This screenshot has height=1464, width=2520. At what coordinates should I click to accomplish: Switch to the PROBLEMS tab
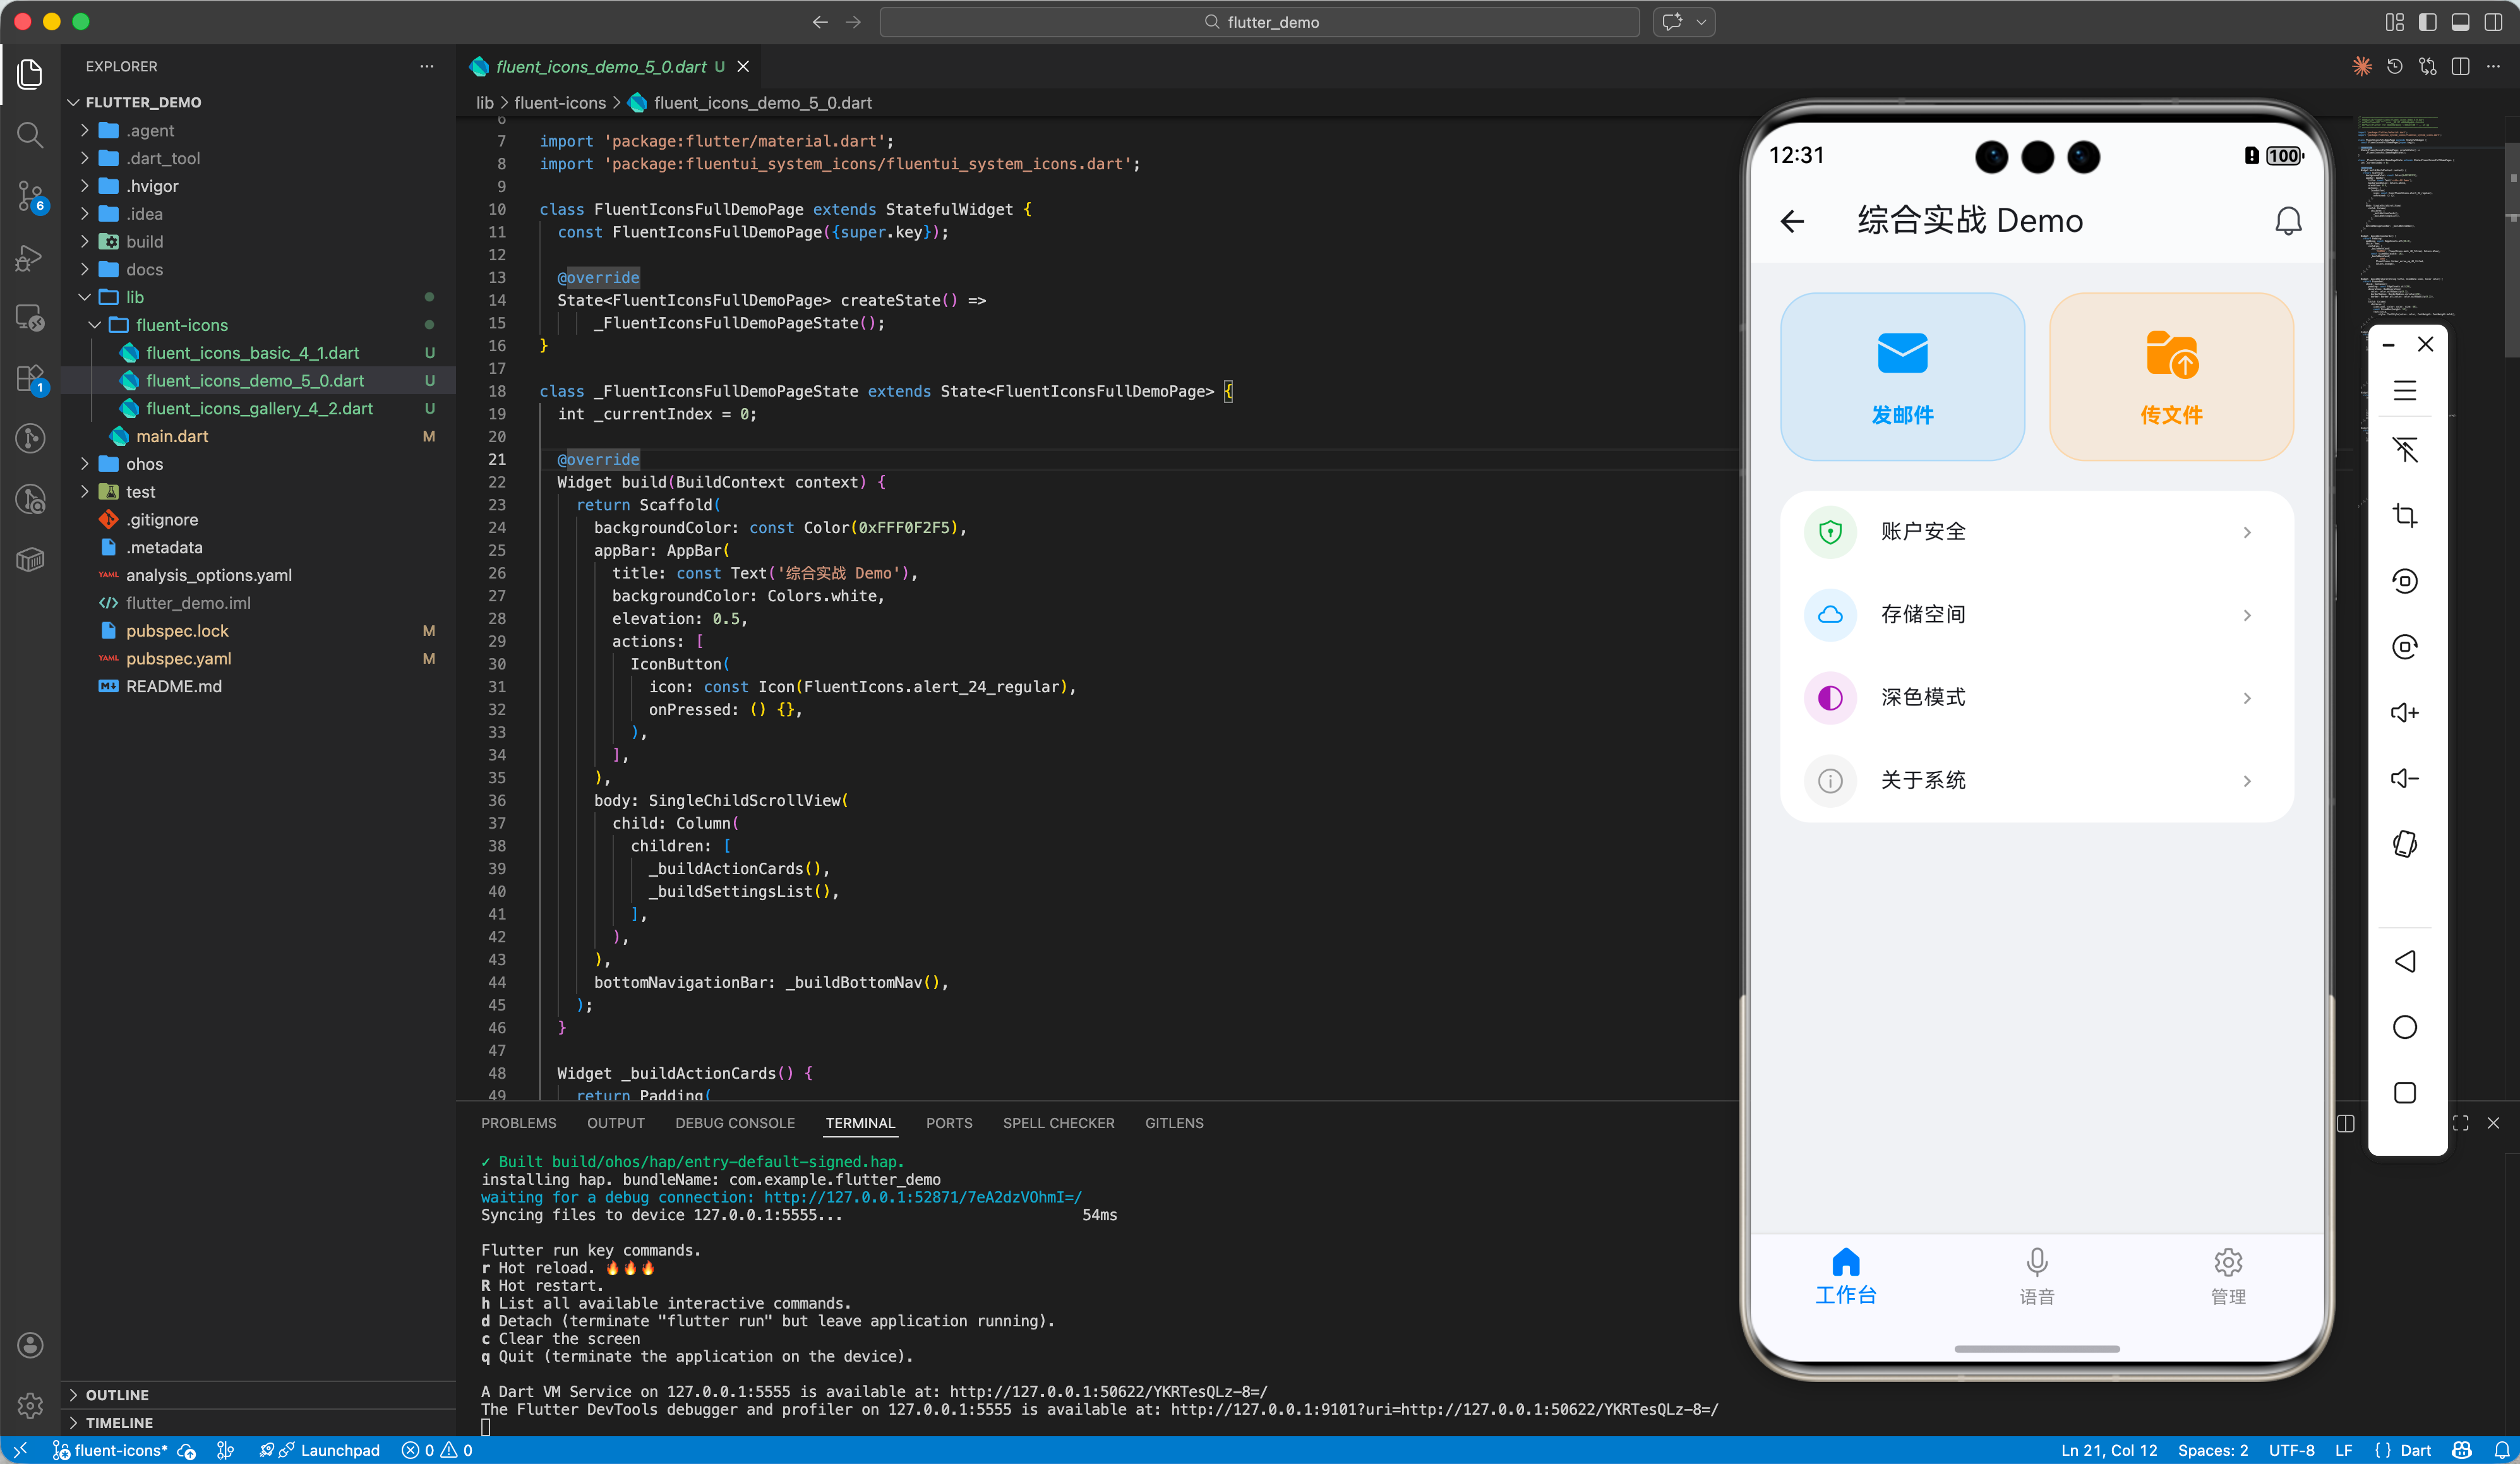point(518,1123)
